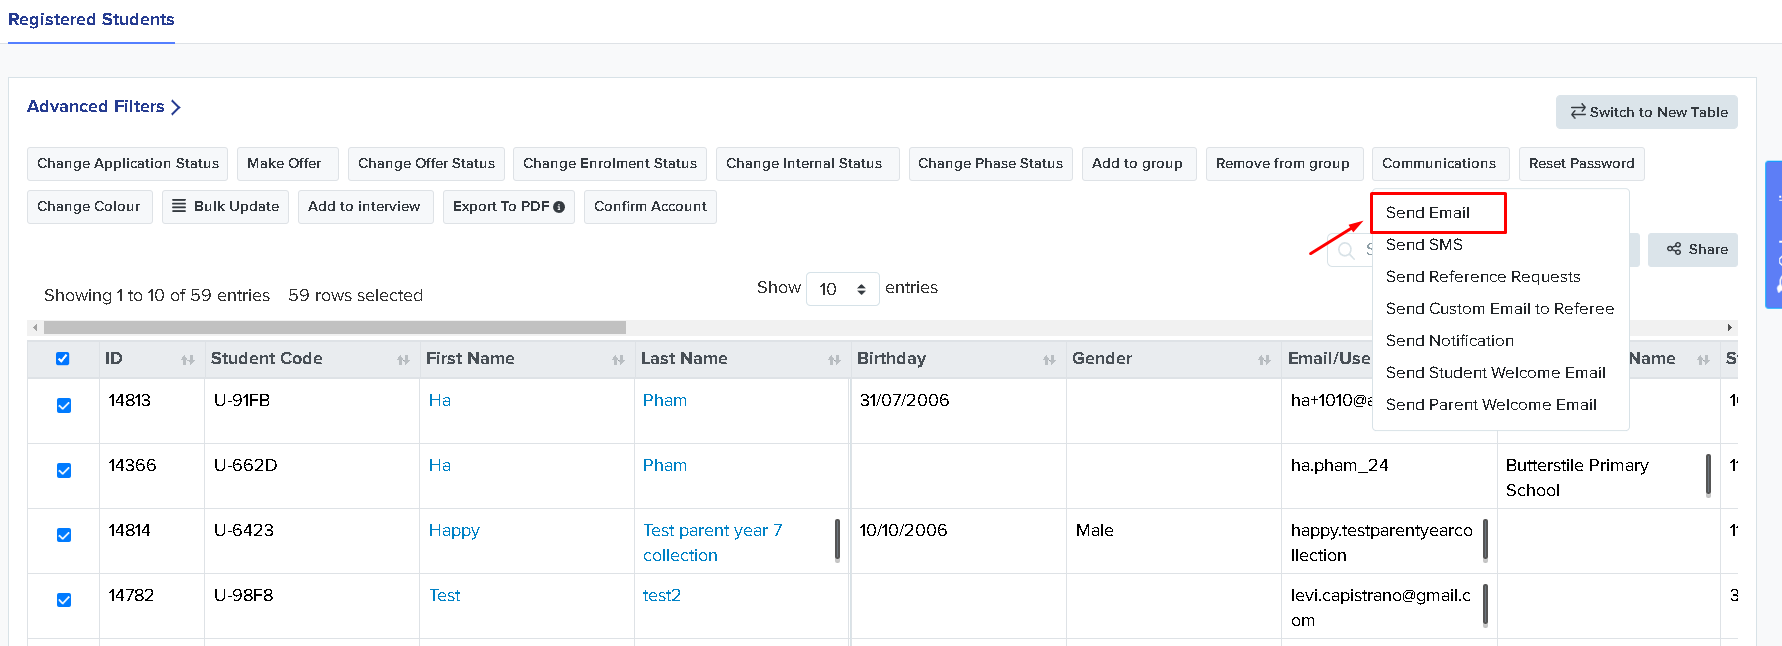Toggle the select-all header checkbox
Image resolution: width=1782 pixels, height=646 pixels.
pos(63,359)
